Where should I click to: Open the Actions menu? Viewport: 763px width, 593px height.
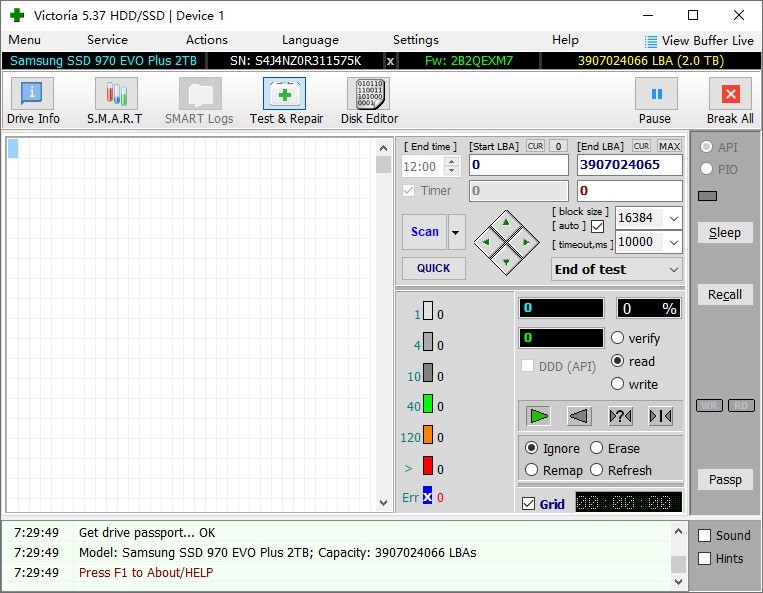tap(207, 40)
